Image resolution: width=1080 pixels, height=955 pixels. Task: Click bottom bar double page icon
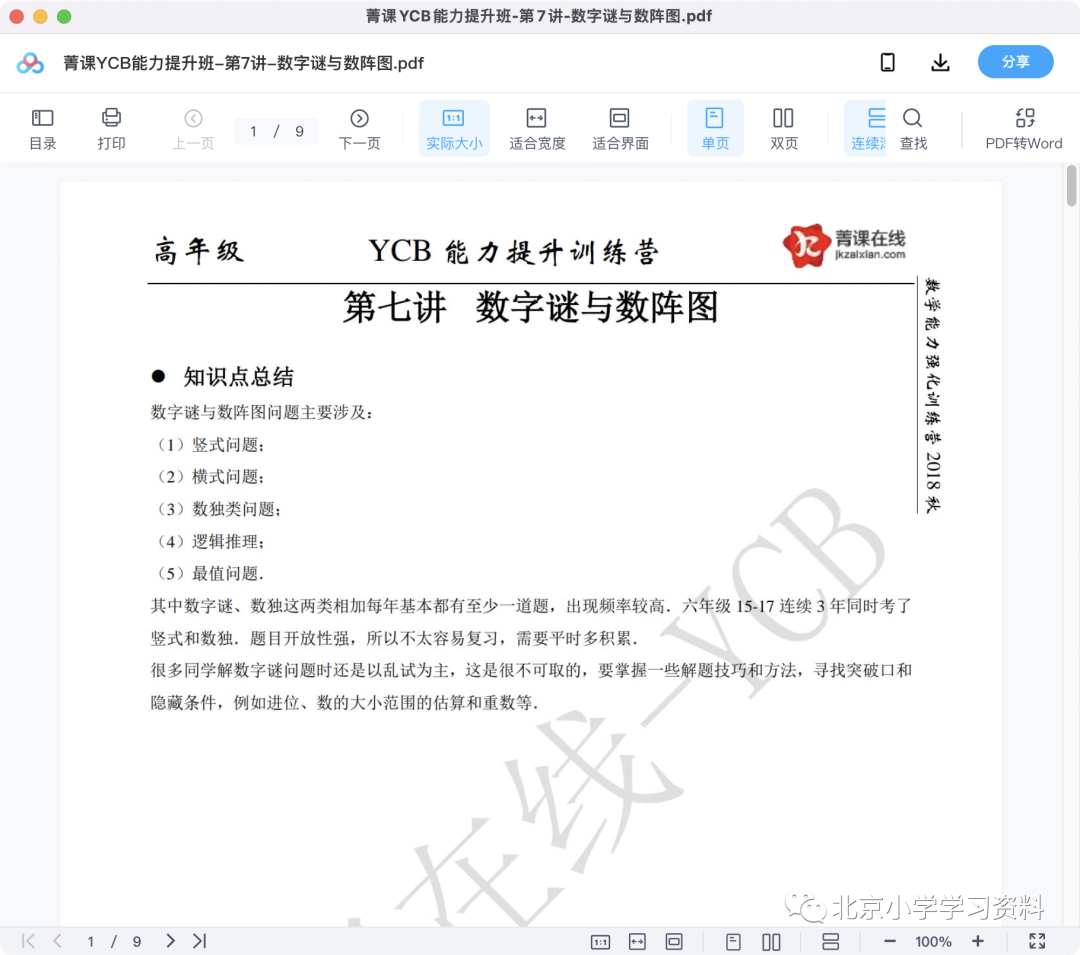coord(771,941)
